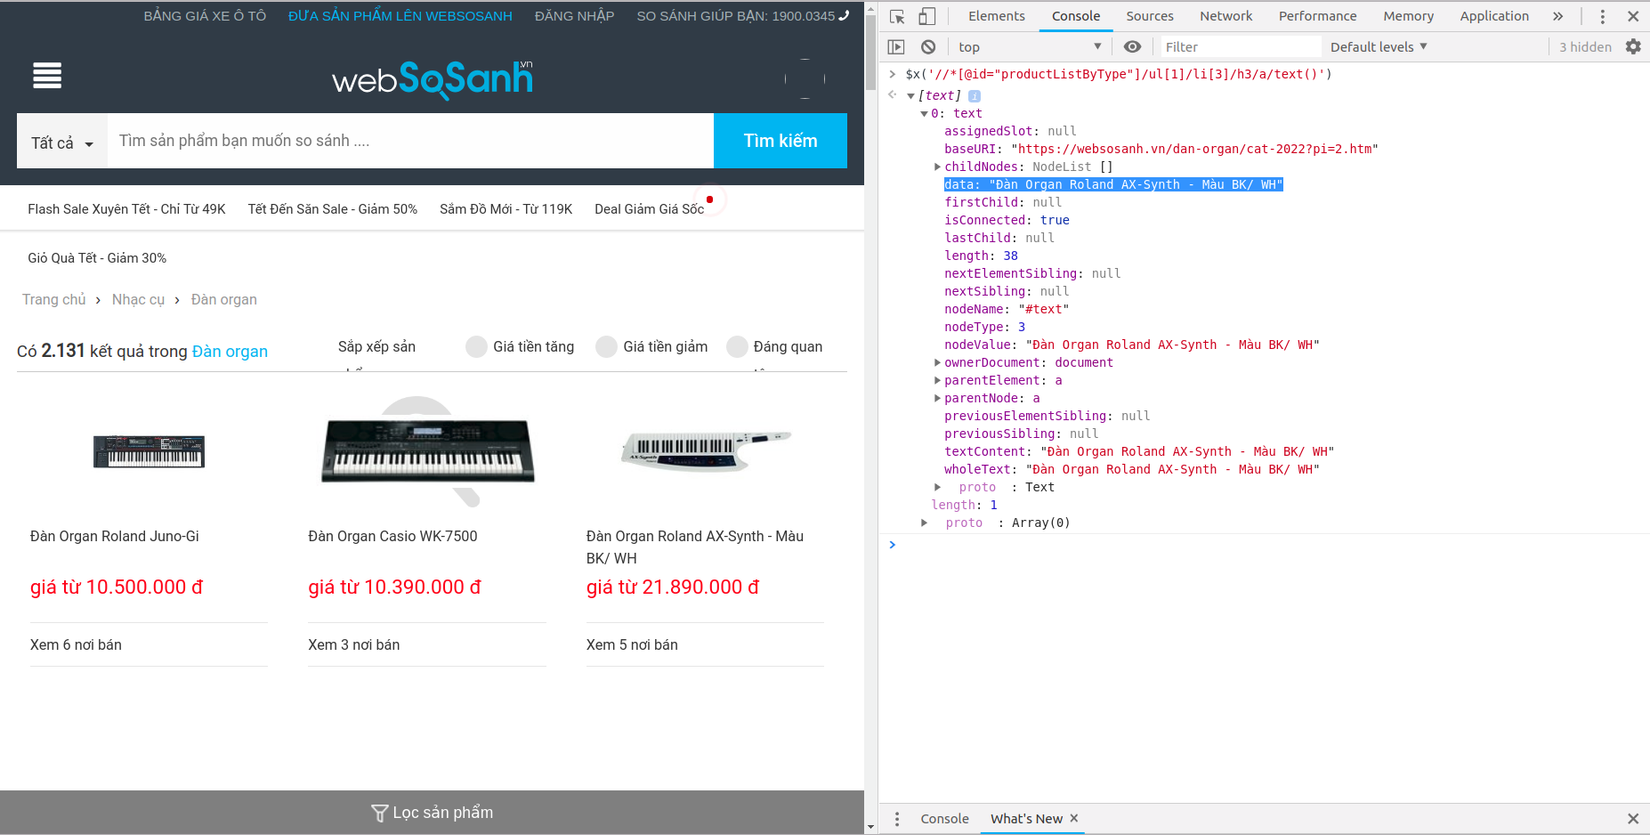1650x835 pixels.
Task: Select the Console tab in the bottom drawer
Action: (944, 819)
